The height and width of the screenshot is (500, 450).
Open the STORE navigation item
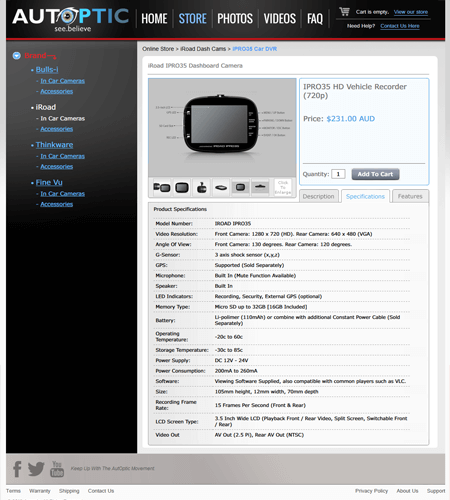pyautogui.click(x=193, y=19)
